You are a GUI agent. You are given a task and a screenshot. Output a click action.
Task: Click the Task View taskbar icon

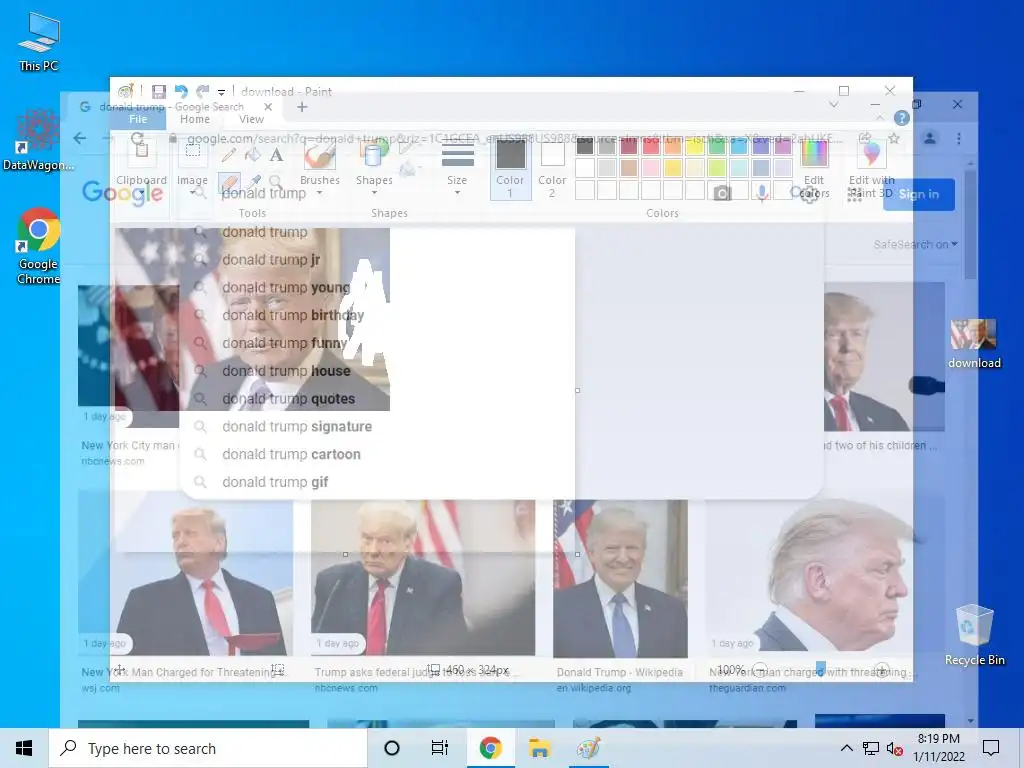(x=440, y=748)
